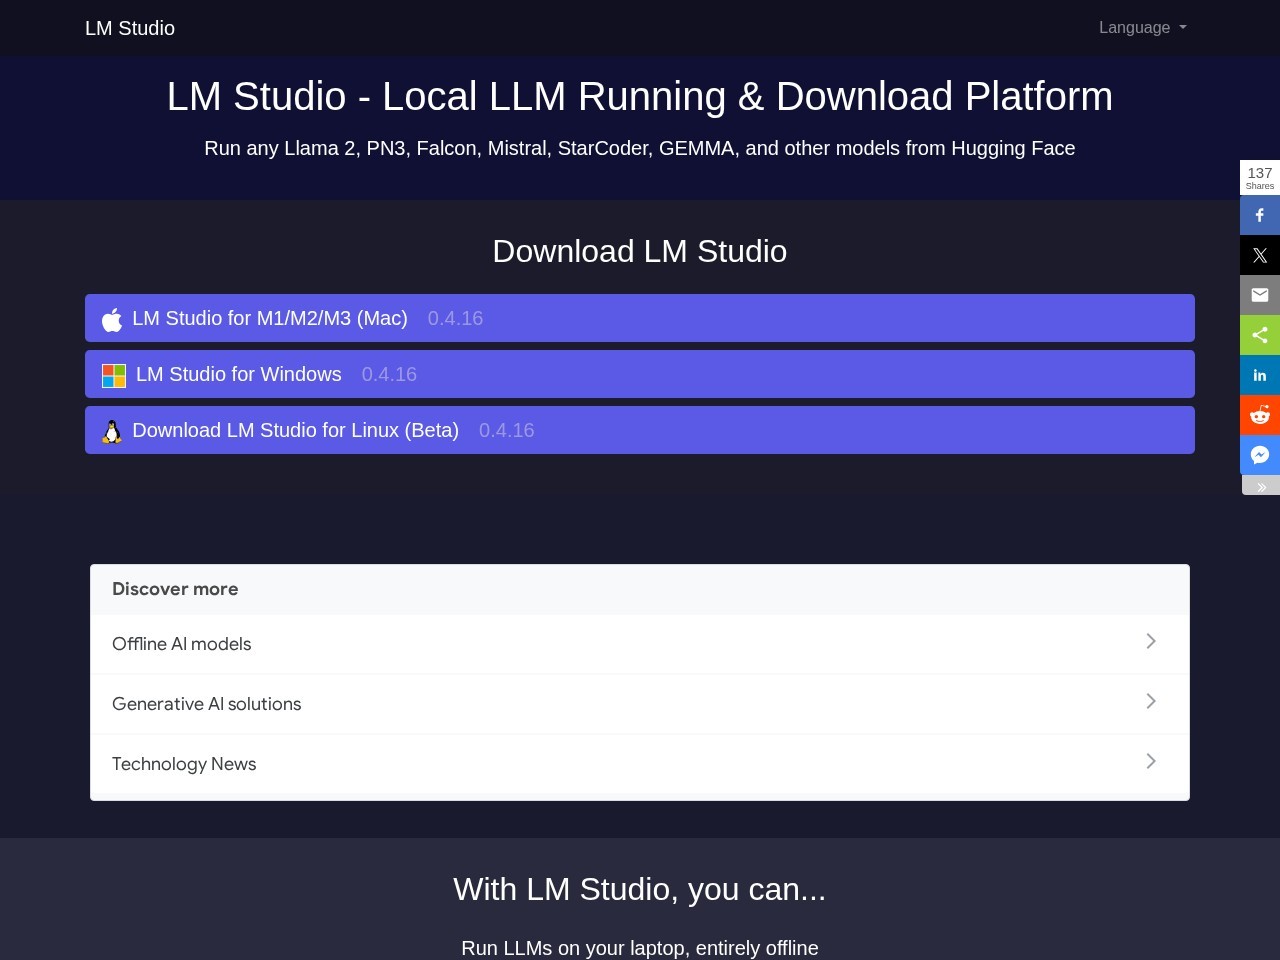Screen dimensions: 1280x960
Task: Download LM Studio for M1/M2/M3 Mac
Action: point(640,318)
